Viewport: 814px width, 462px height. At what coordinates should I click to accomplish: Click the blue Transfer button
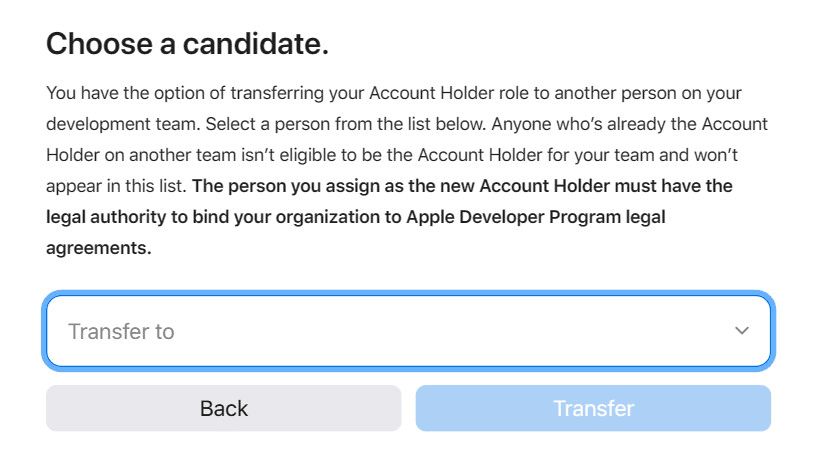click(593, 408)
